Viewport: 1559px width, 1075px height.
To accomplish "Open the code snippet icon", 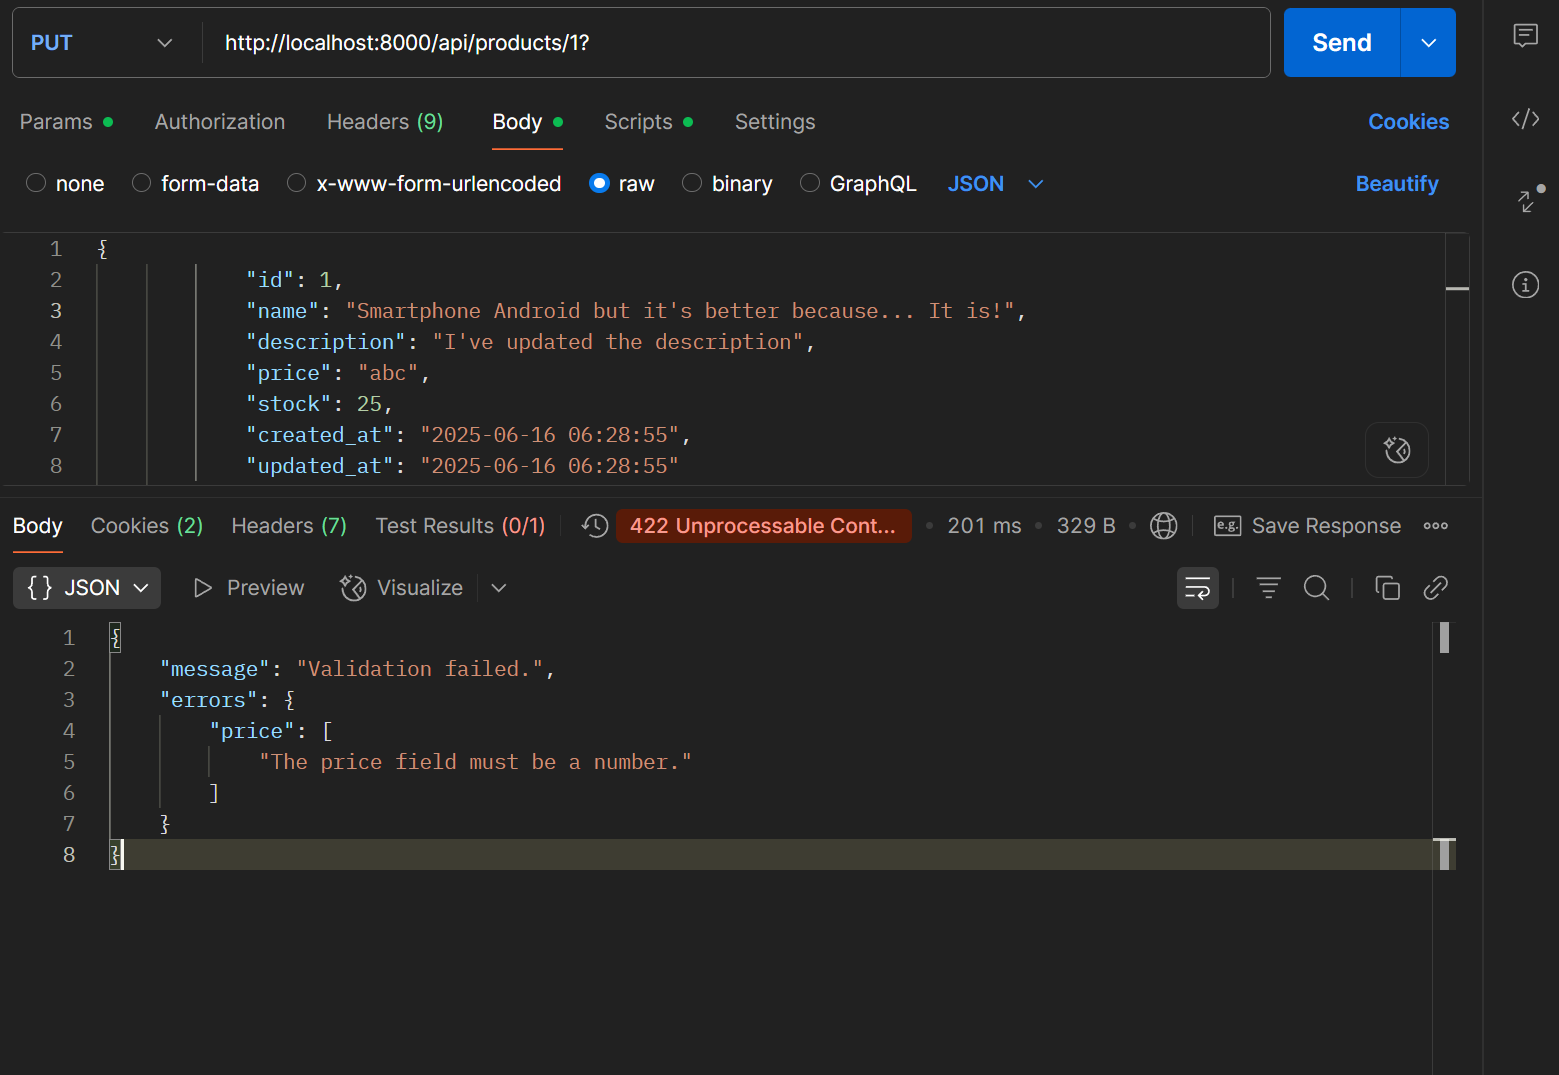I will click(x=1525, y=120).
